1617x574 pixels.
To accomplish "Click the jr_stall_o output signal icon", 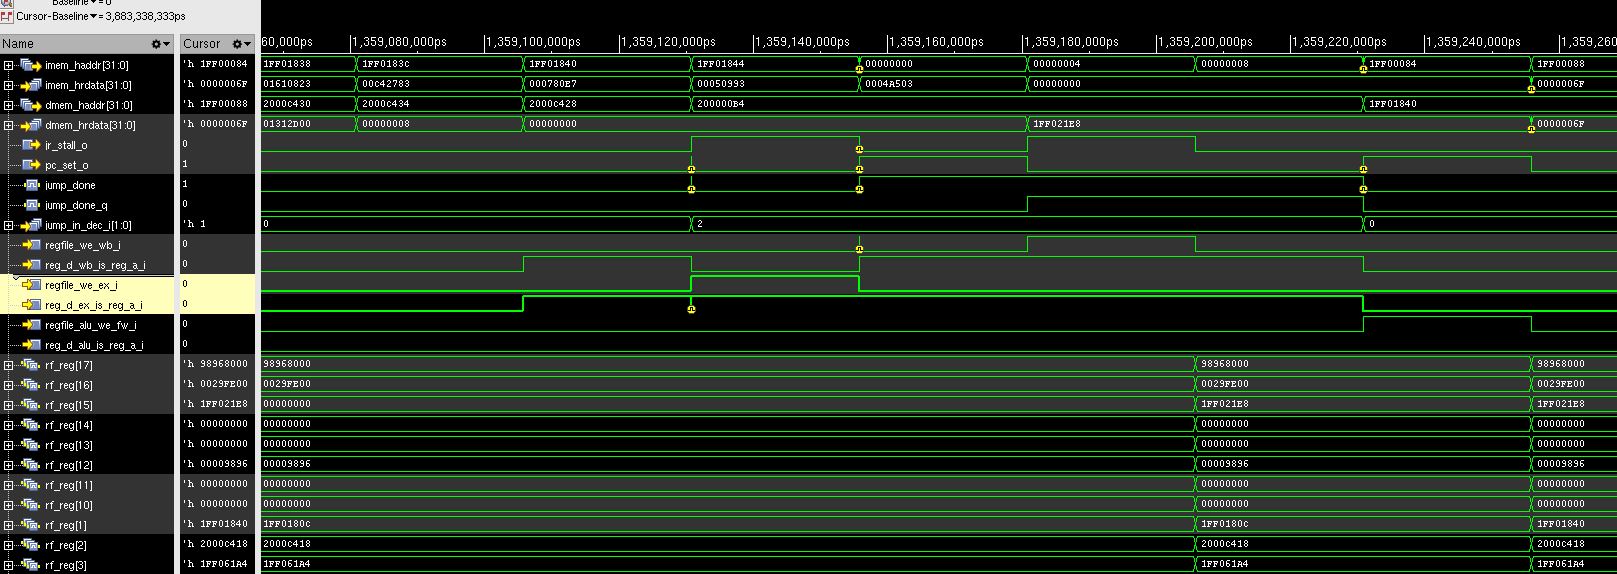I will [31, 145].
